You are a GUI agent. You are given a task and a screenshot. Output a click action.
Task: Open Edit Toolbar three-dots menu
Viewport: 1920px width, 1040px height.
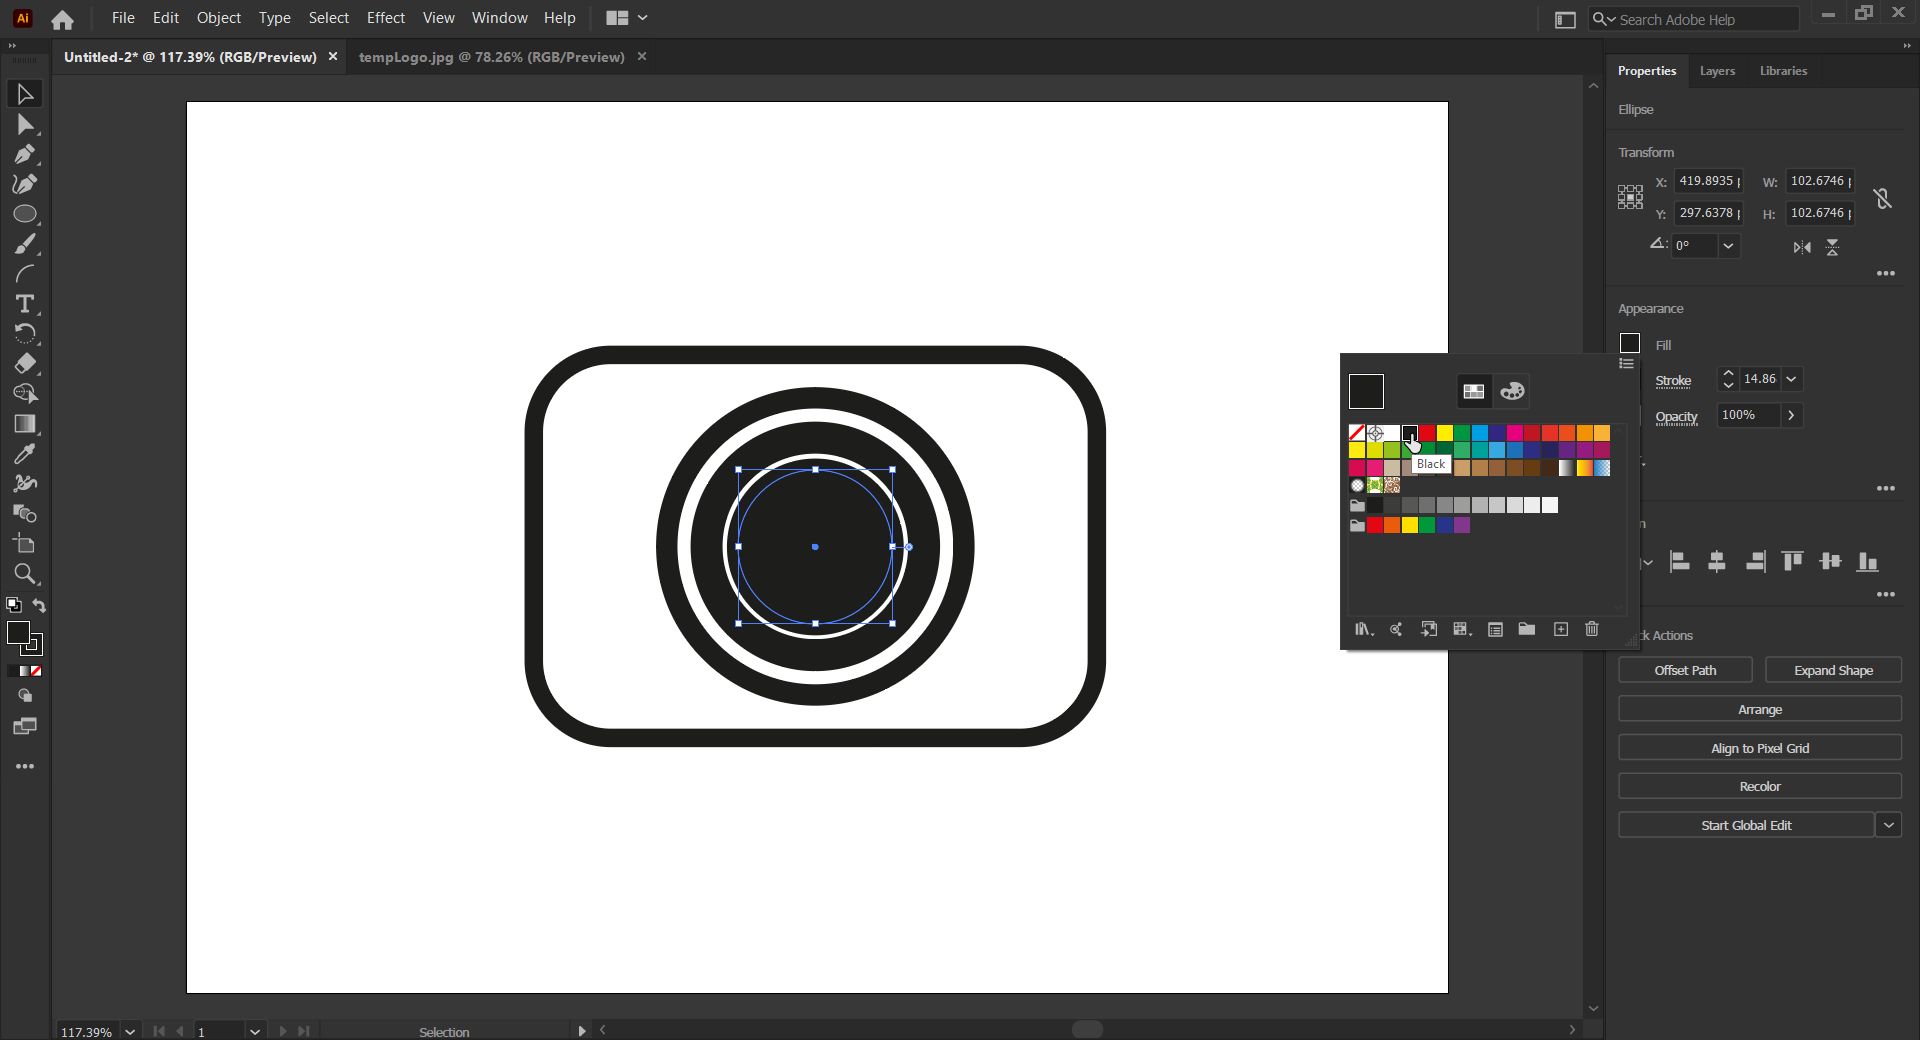[x=25, y=766]
